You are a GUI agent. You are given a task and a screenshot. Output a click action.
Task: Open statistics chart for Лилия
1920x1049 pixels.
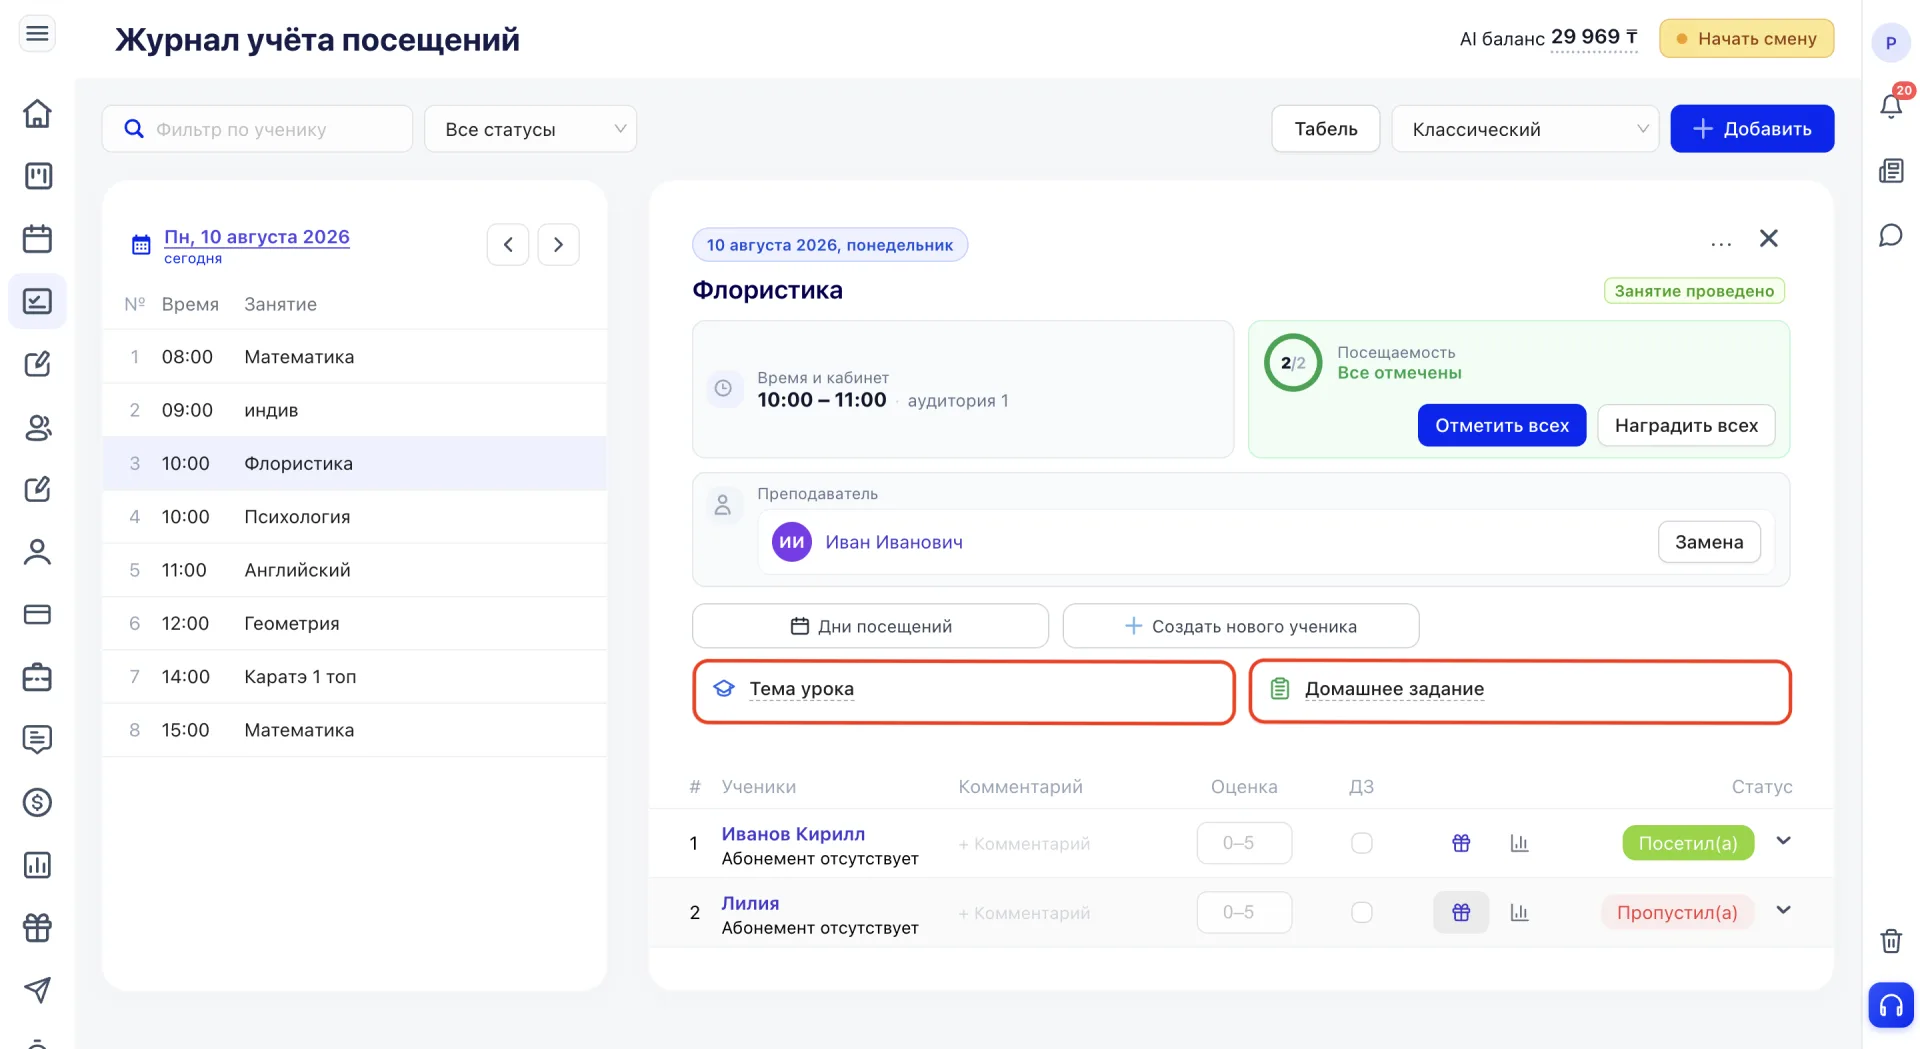pos(1520,912)
